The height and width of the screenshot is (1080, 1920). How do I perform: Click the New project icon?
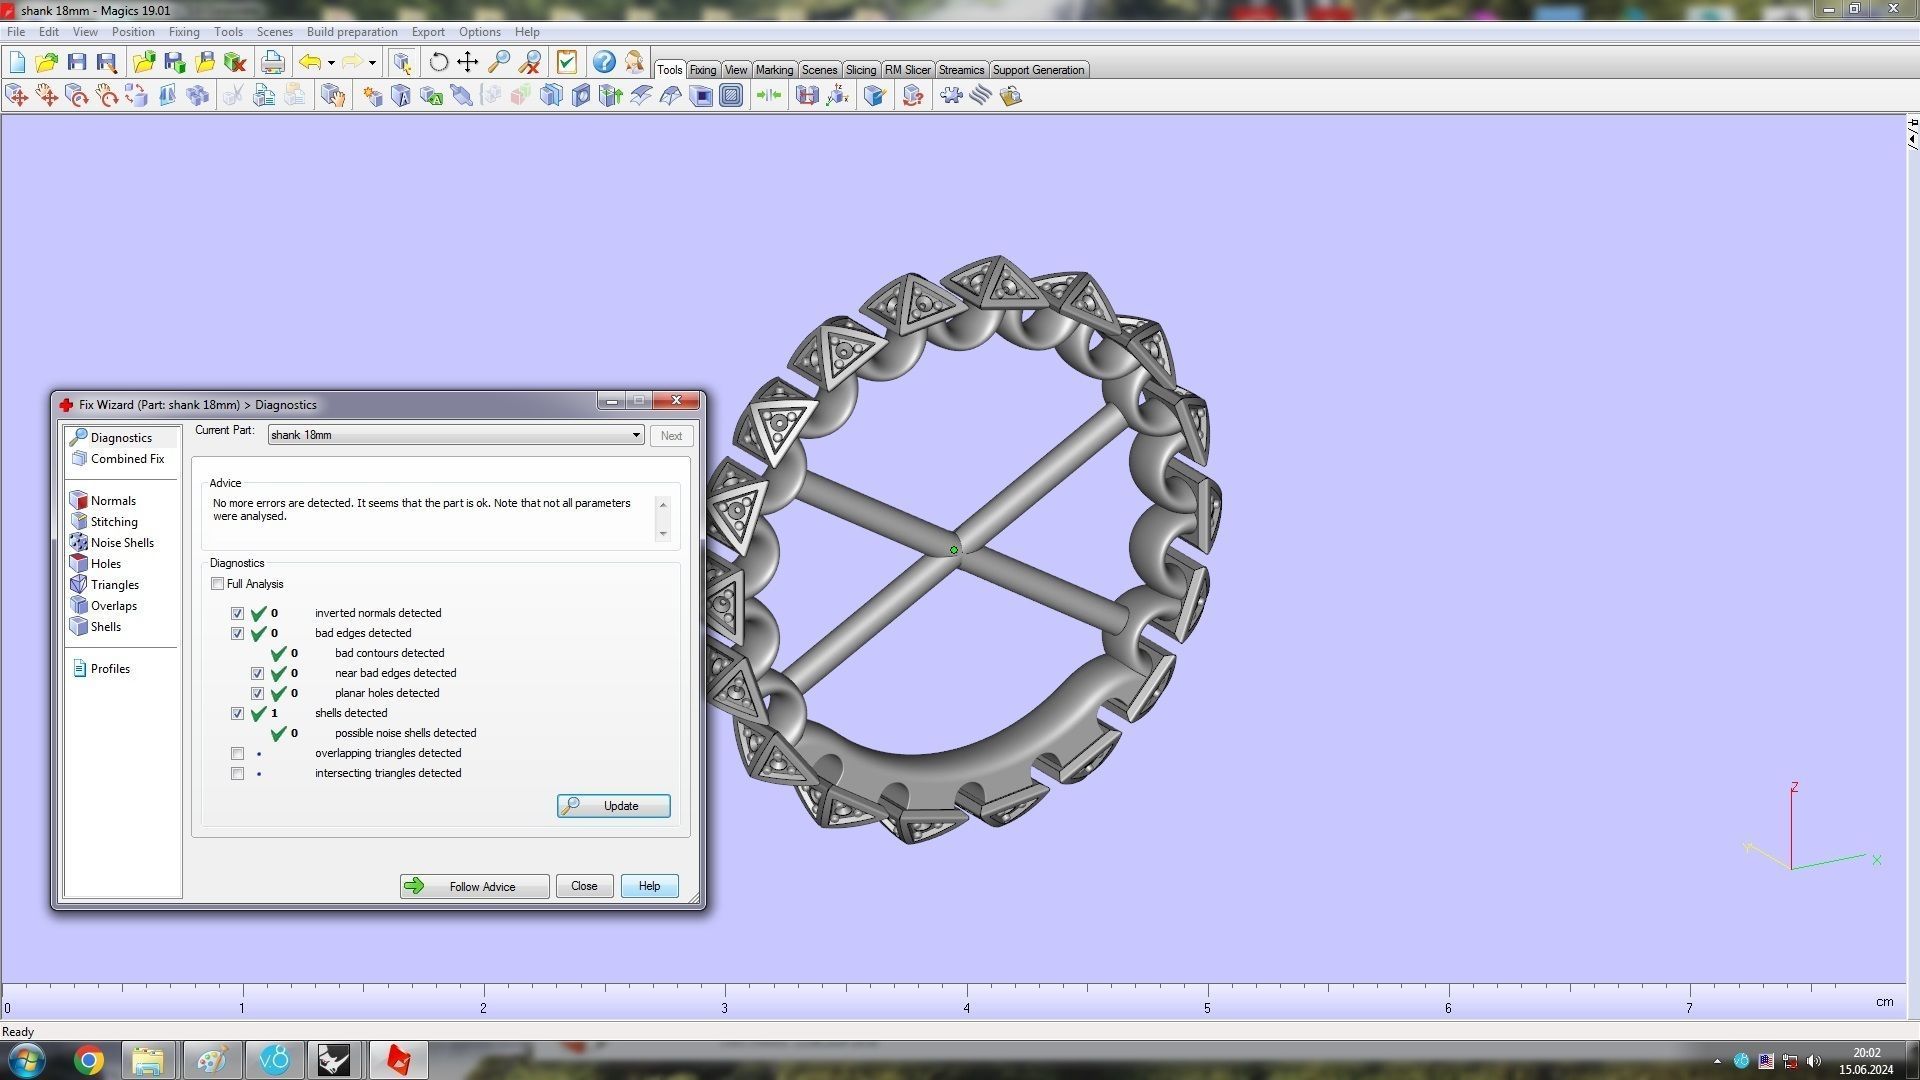tap(17, 62)
